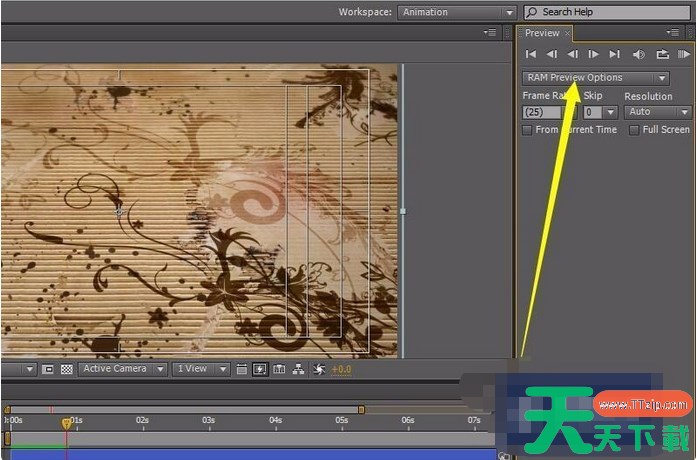Image resolution: width=697 pixels, height=460 pixels.
Task: Reset exposure with the aperture icon
Action: tap(319, 369)
